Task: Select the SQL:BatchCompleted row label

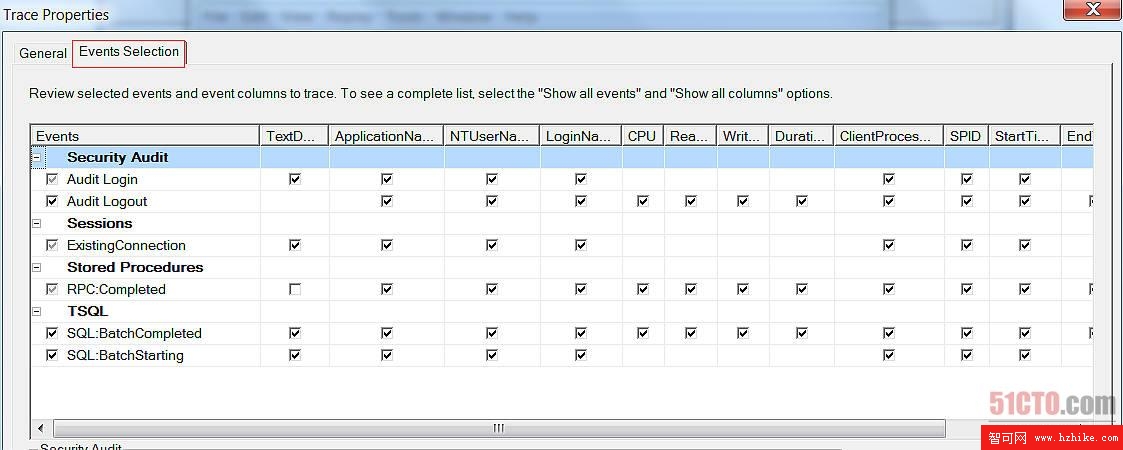Action: point(135,333)
